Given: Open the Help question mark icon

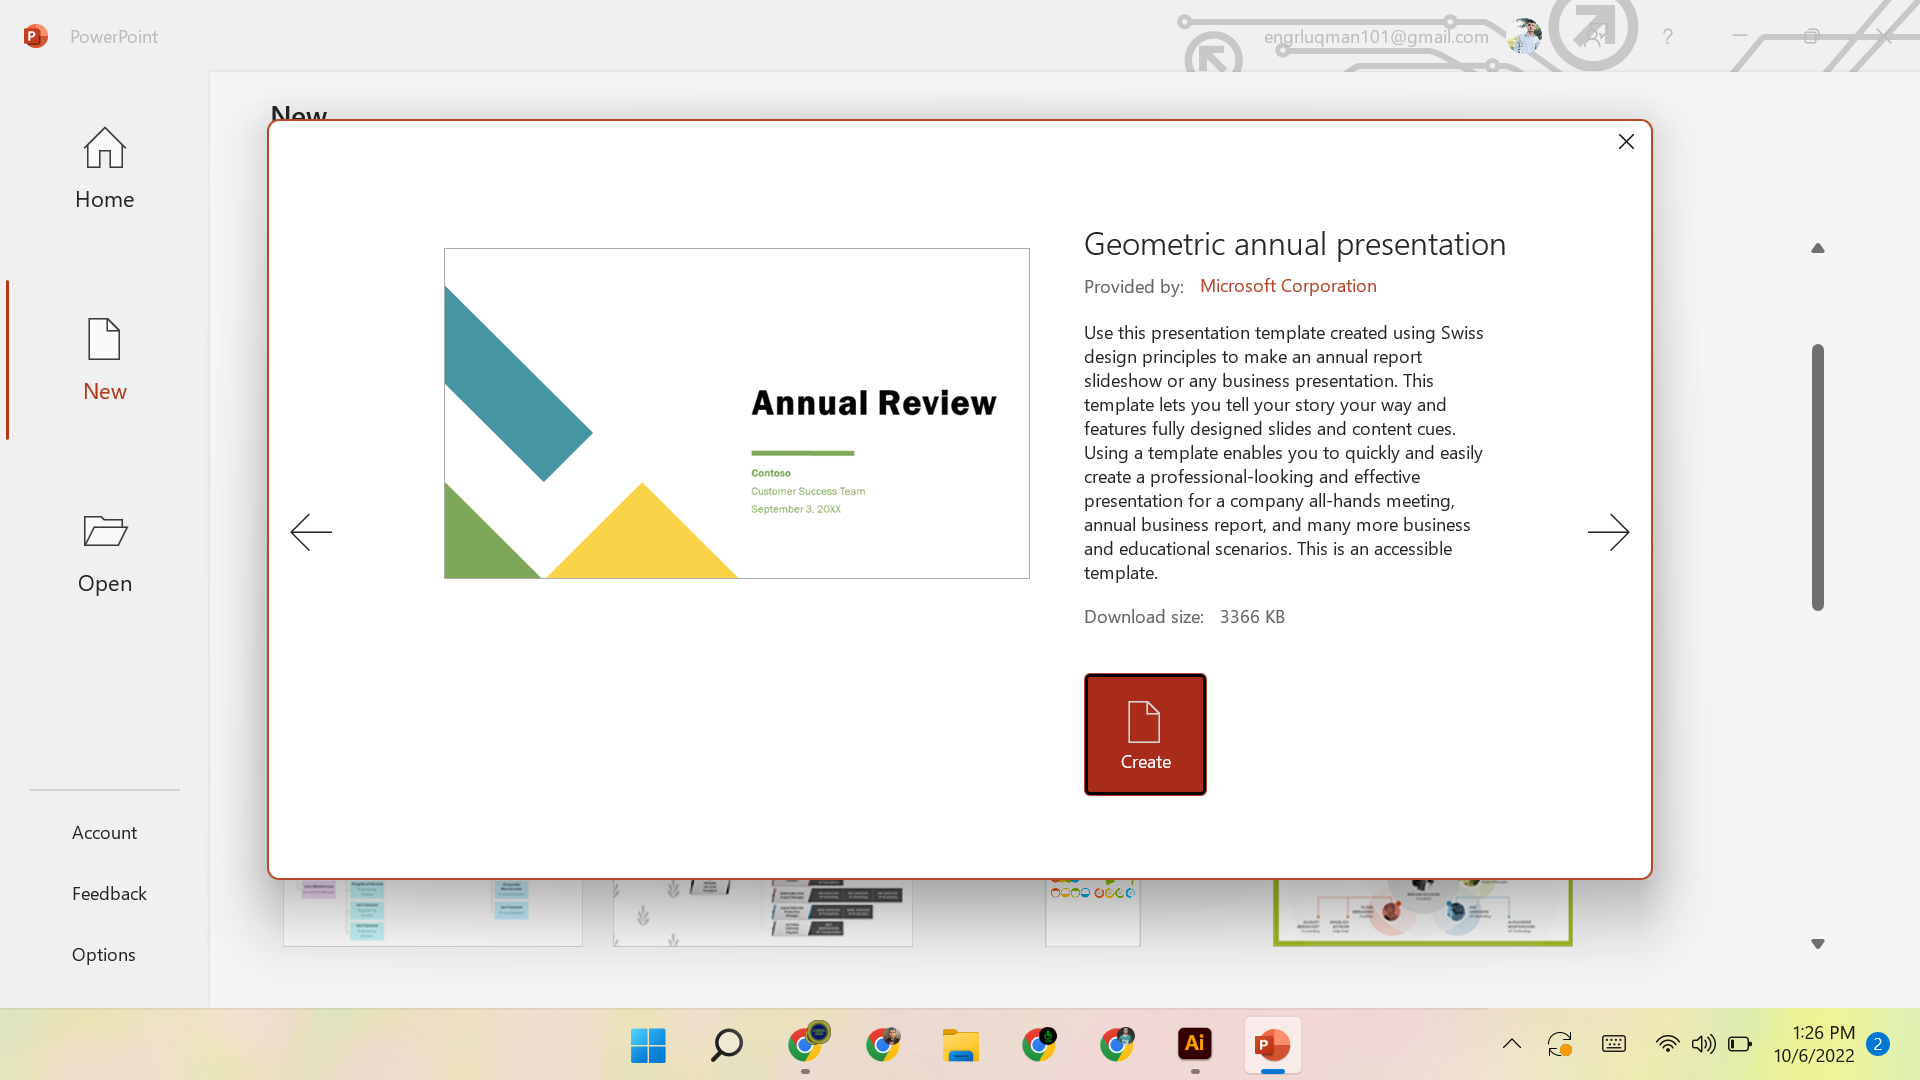Looking at the screenshot, I should [x=1668, y=36].
